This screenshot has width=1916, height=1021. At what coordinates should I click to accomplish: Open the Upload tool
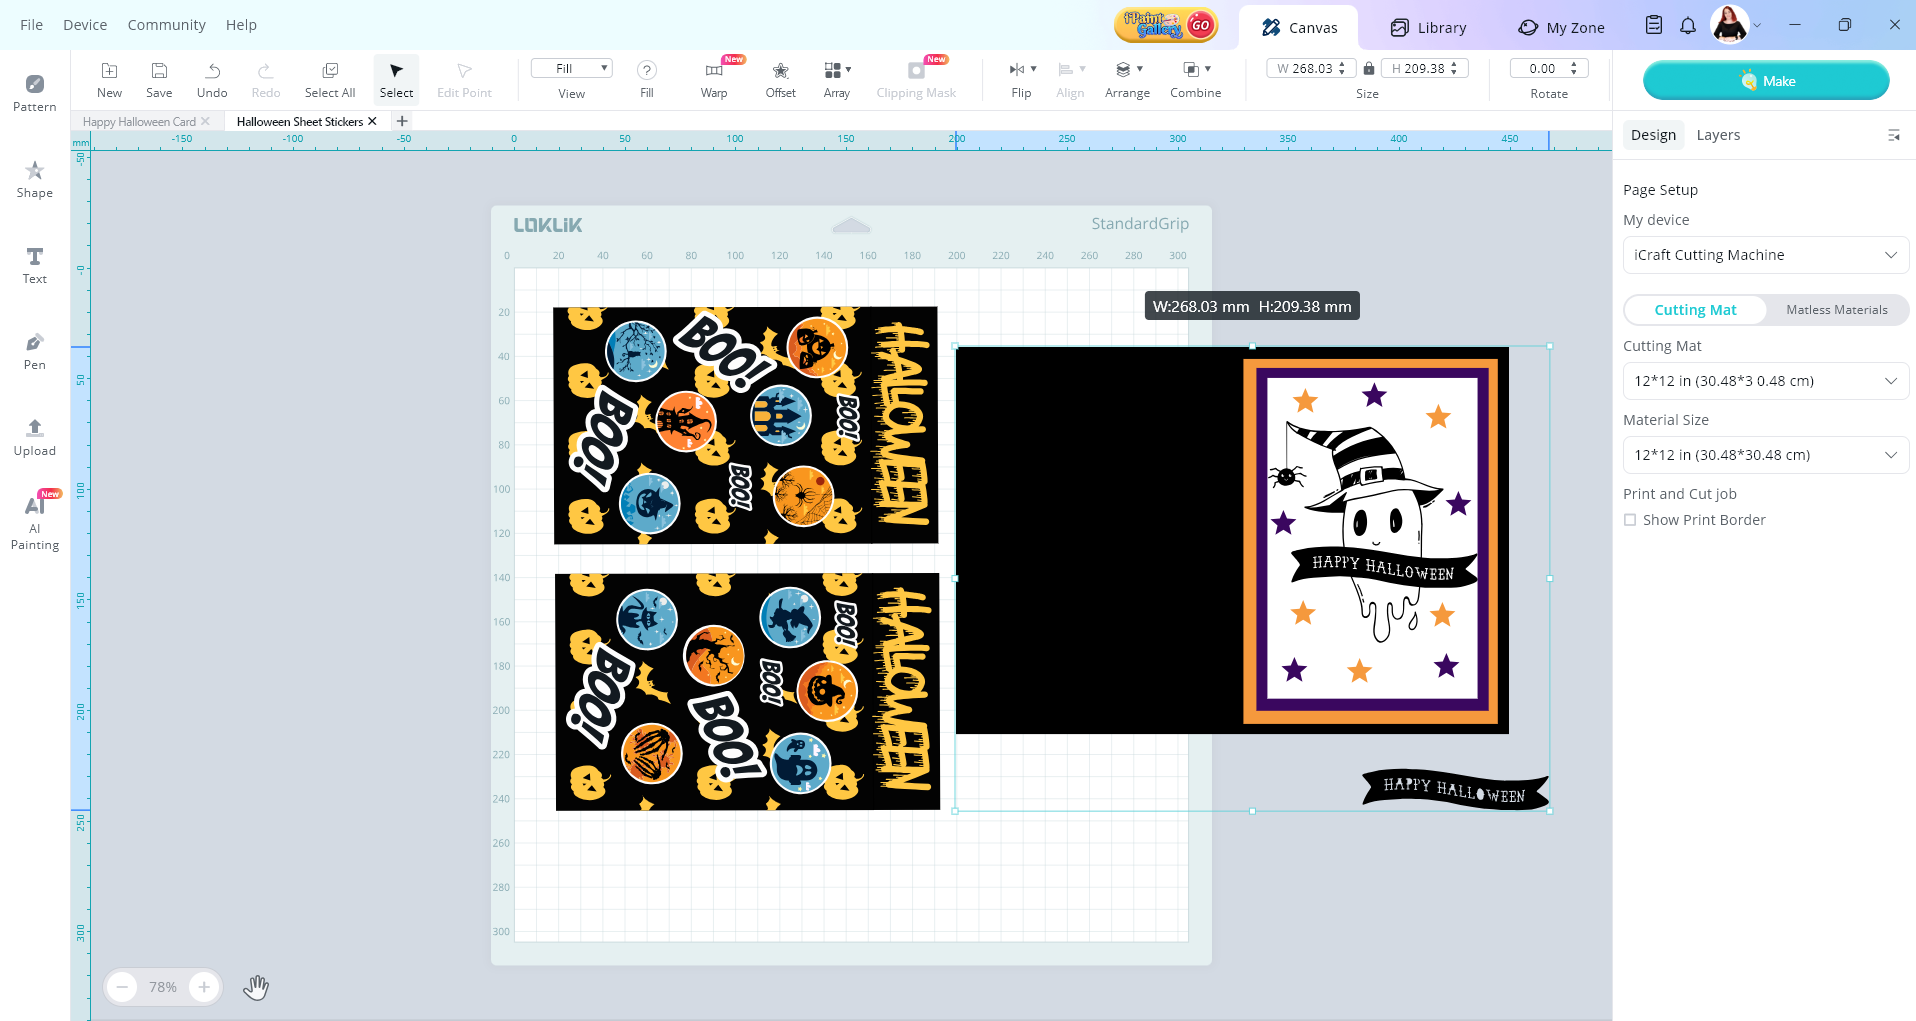(x=34, y=437)
